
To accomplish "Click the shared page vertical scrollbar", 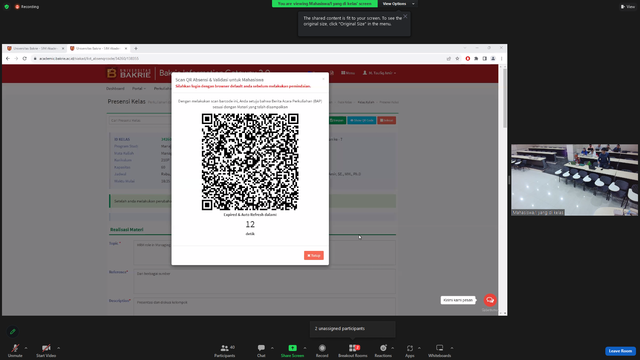I will [505, 98].
